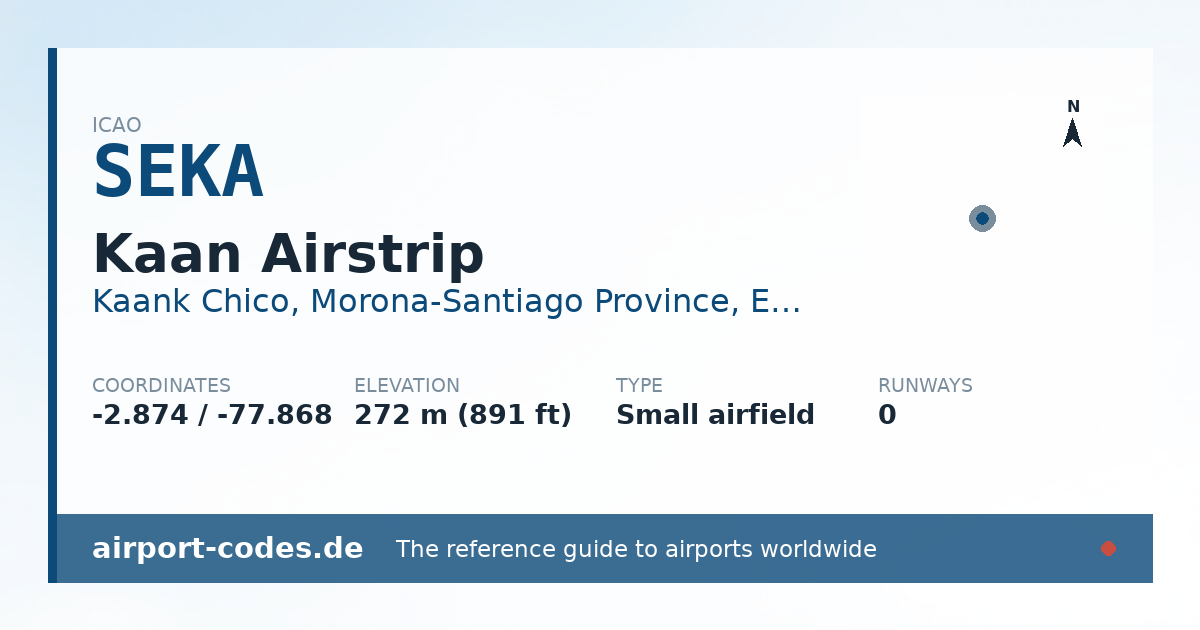
Task: Click the Small airfield type value
Action: [x=715, y=415]
